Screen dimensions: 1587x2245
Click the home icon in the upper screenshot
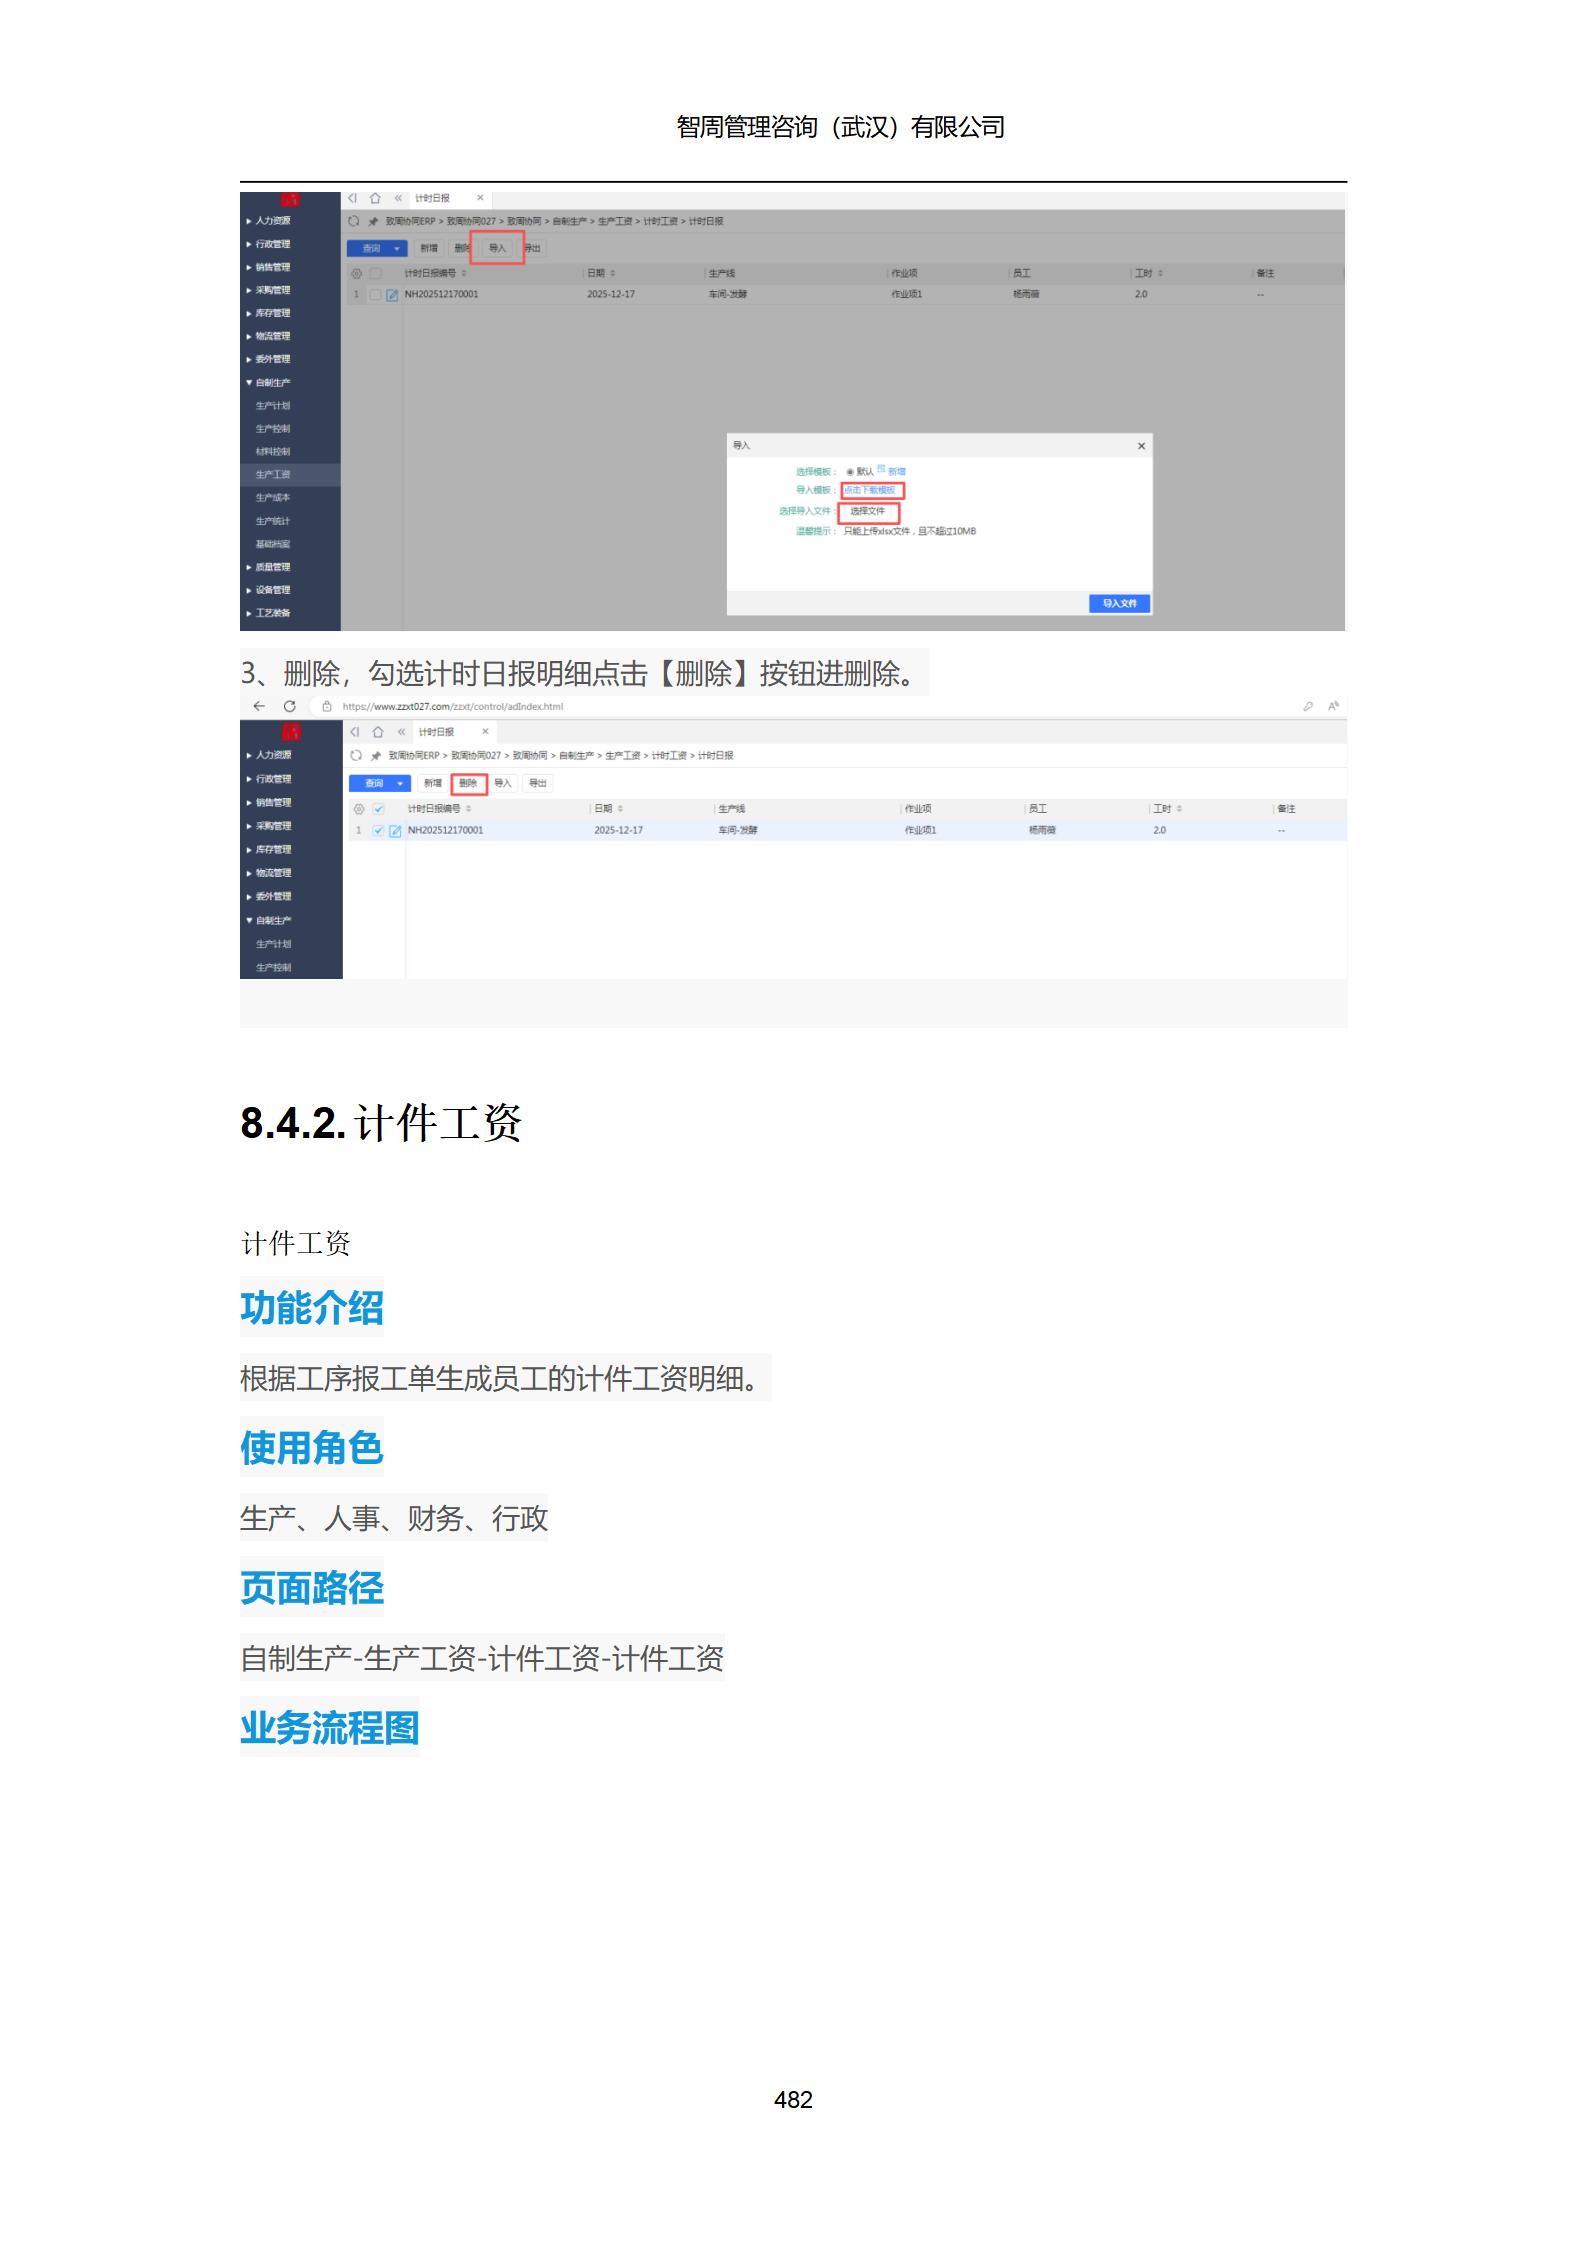pyautogui.click(x=375, y=198)
